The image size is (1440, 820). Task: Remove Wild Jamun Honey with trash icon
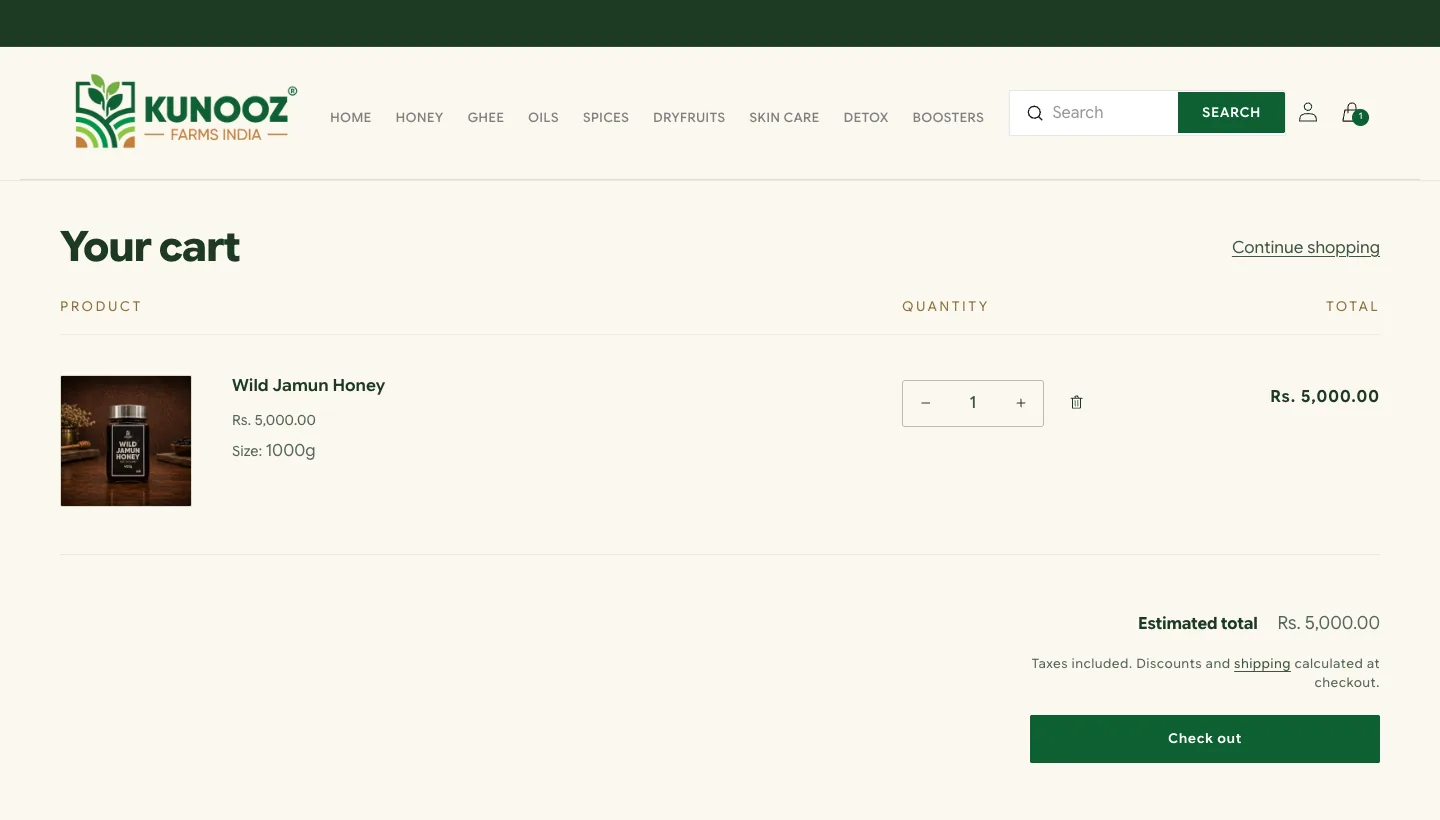click(1076, 402)
